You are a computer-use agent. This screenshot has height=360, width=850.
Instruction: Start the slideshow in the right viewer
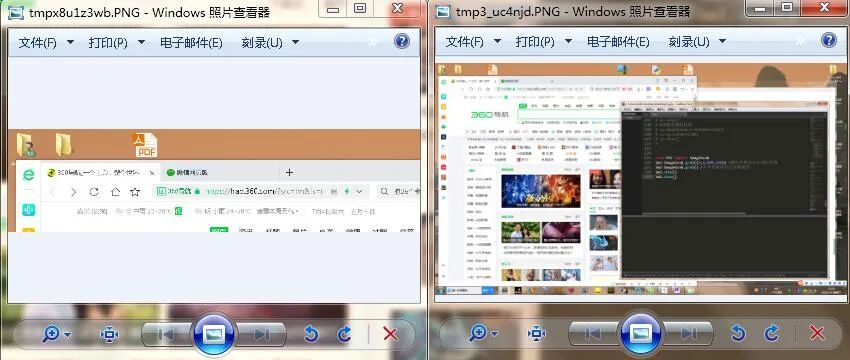pos(640,333)
